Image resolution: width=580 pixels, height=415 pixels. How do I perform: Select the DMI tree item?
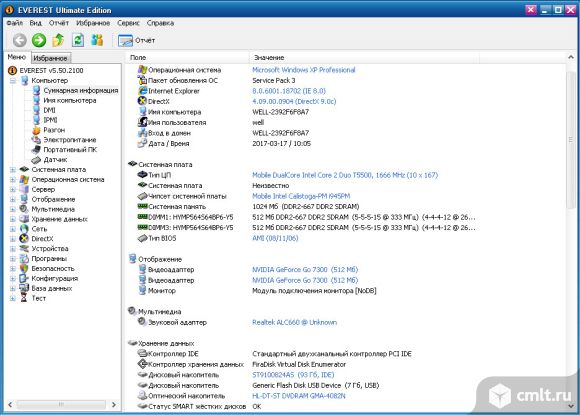[49, 110]
